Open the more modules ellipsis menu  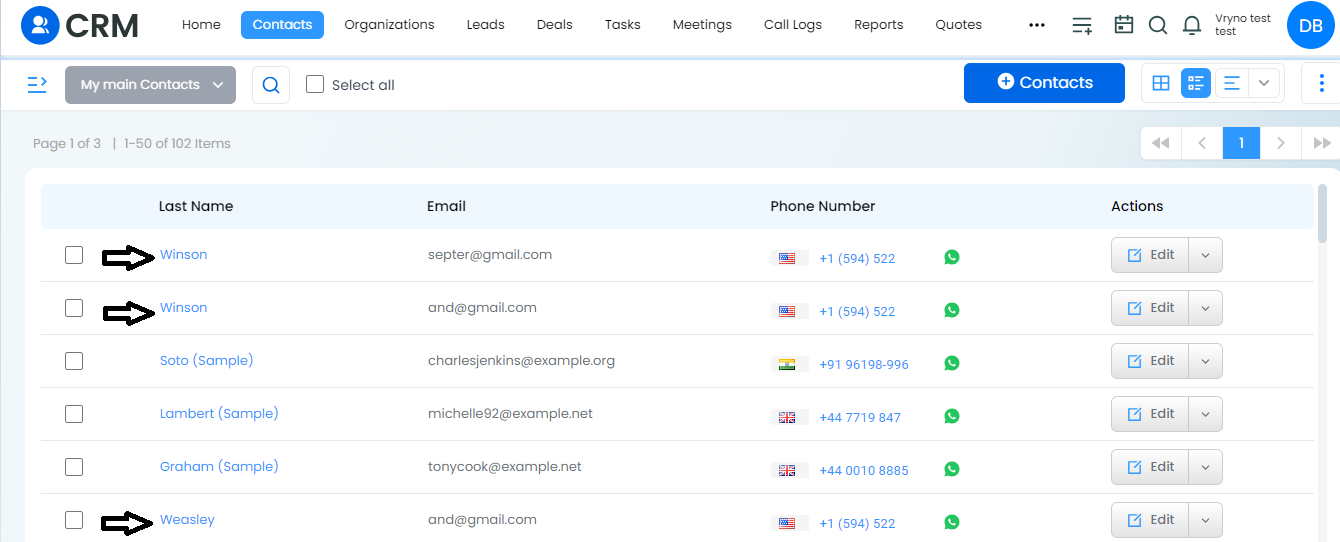point(1036,25)
